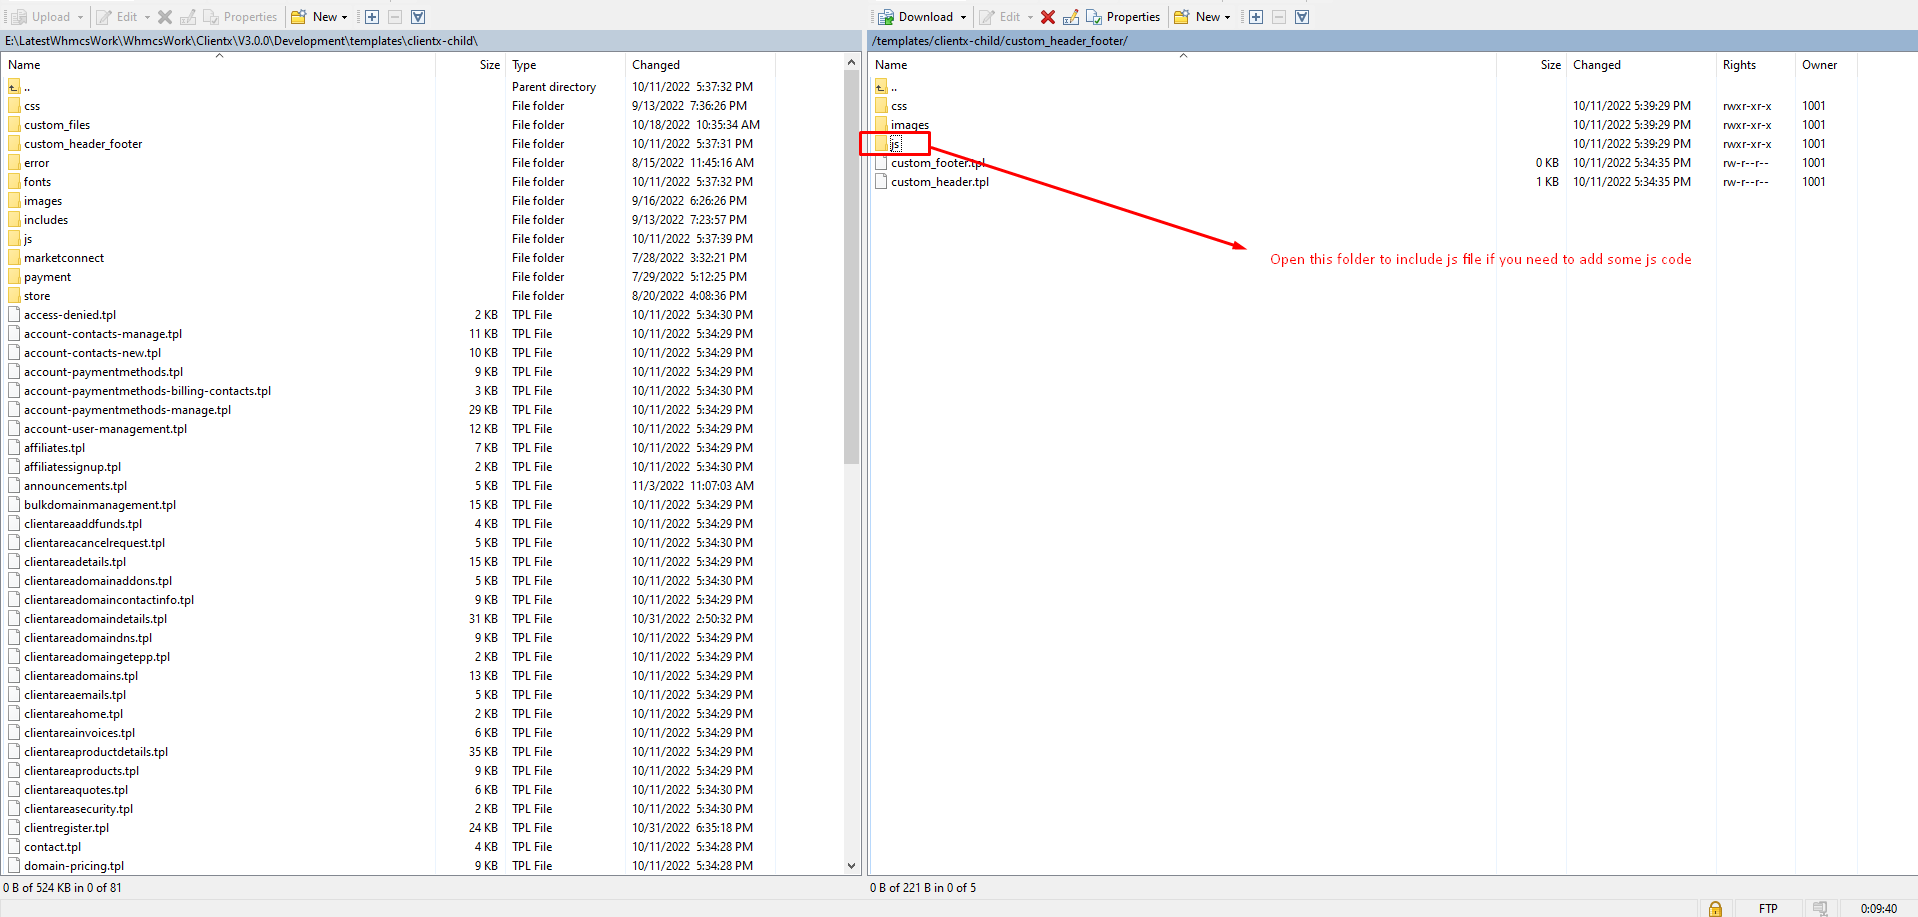Sort local files by Type column
The image size is (1918, 917).
pyautogui.click(x=524, y=65)
